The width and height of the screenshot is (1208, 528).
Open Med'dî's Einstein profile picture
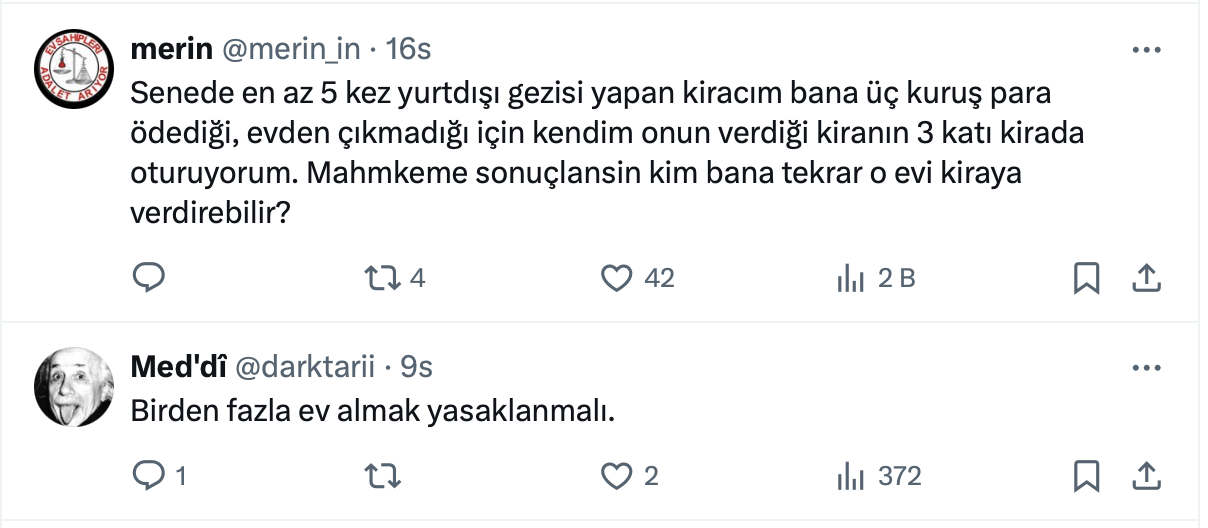click(75, 386)
